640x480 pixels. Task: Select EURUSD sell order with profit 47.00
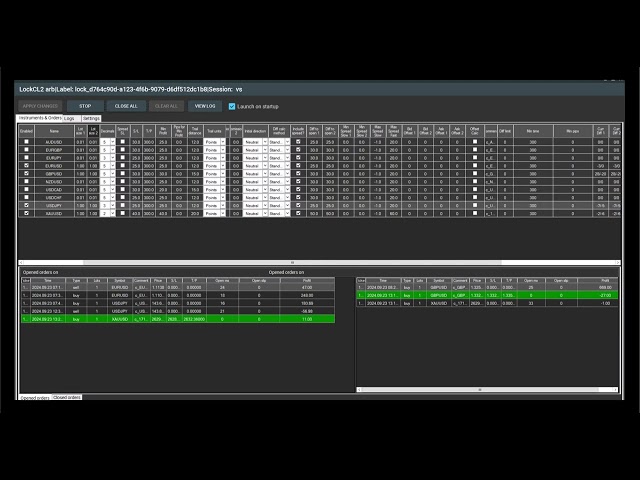click(x=178, y=287)
